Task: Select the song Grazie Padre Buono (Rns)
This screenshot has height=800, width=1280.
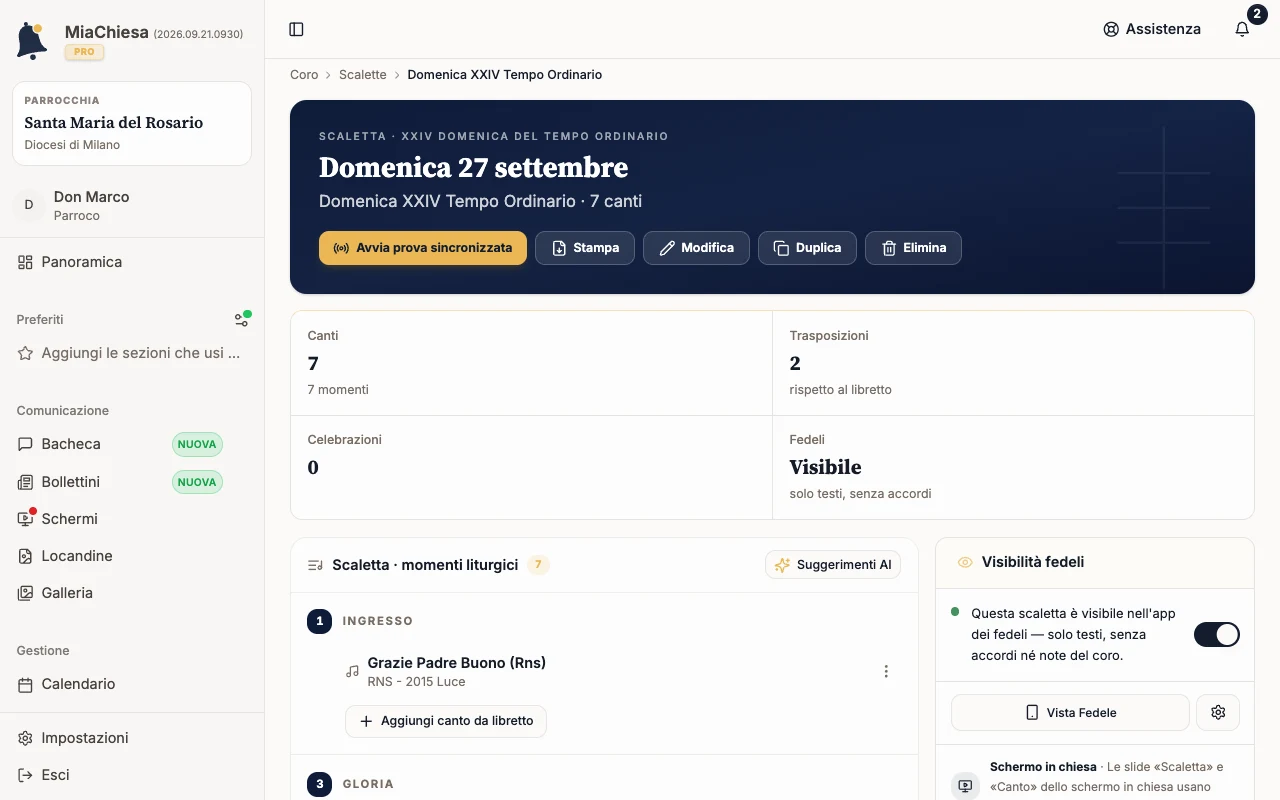Action: tap(457, 663)
